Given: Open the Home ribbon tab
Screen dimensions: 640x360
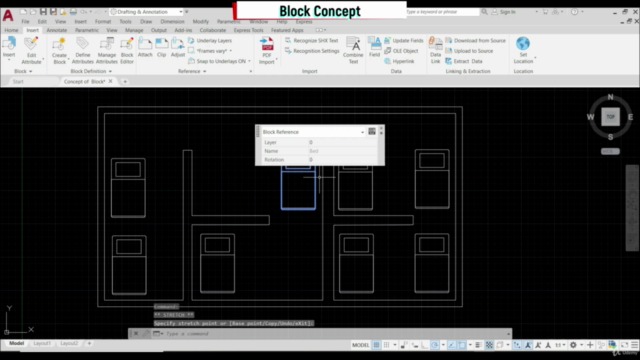Looking at the screenshot, I should pyautogui.click(x=11, y=30).
